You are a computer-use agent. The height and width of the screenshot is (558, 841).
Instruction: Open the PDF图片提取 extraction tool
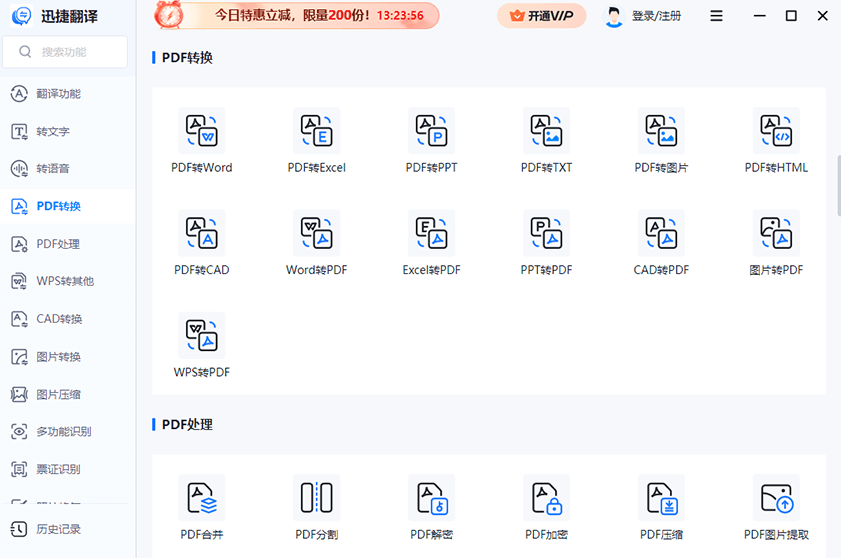(776, 508)
